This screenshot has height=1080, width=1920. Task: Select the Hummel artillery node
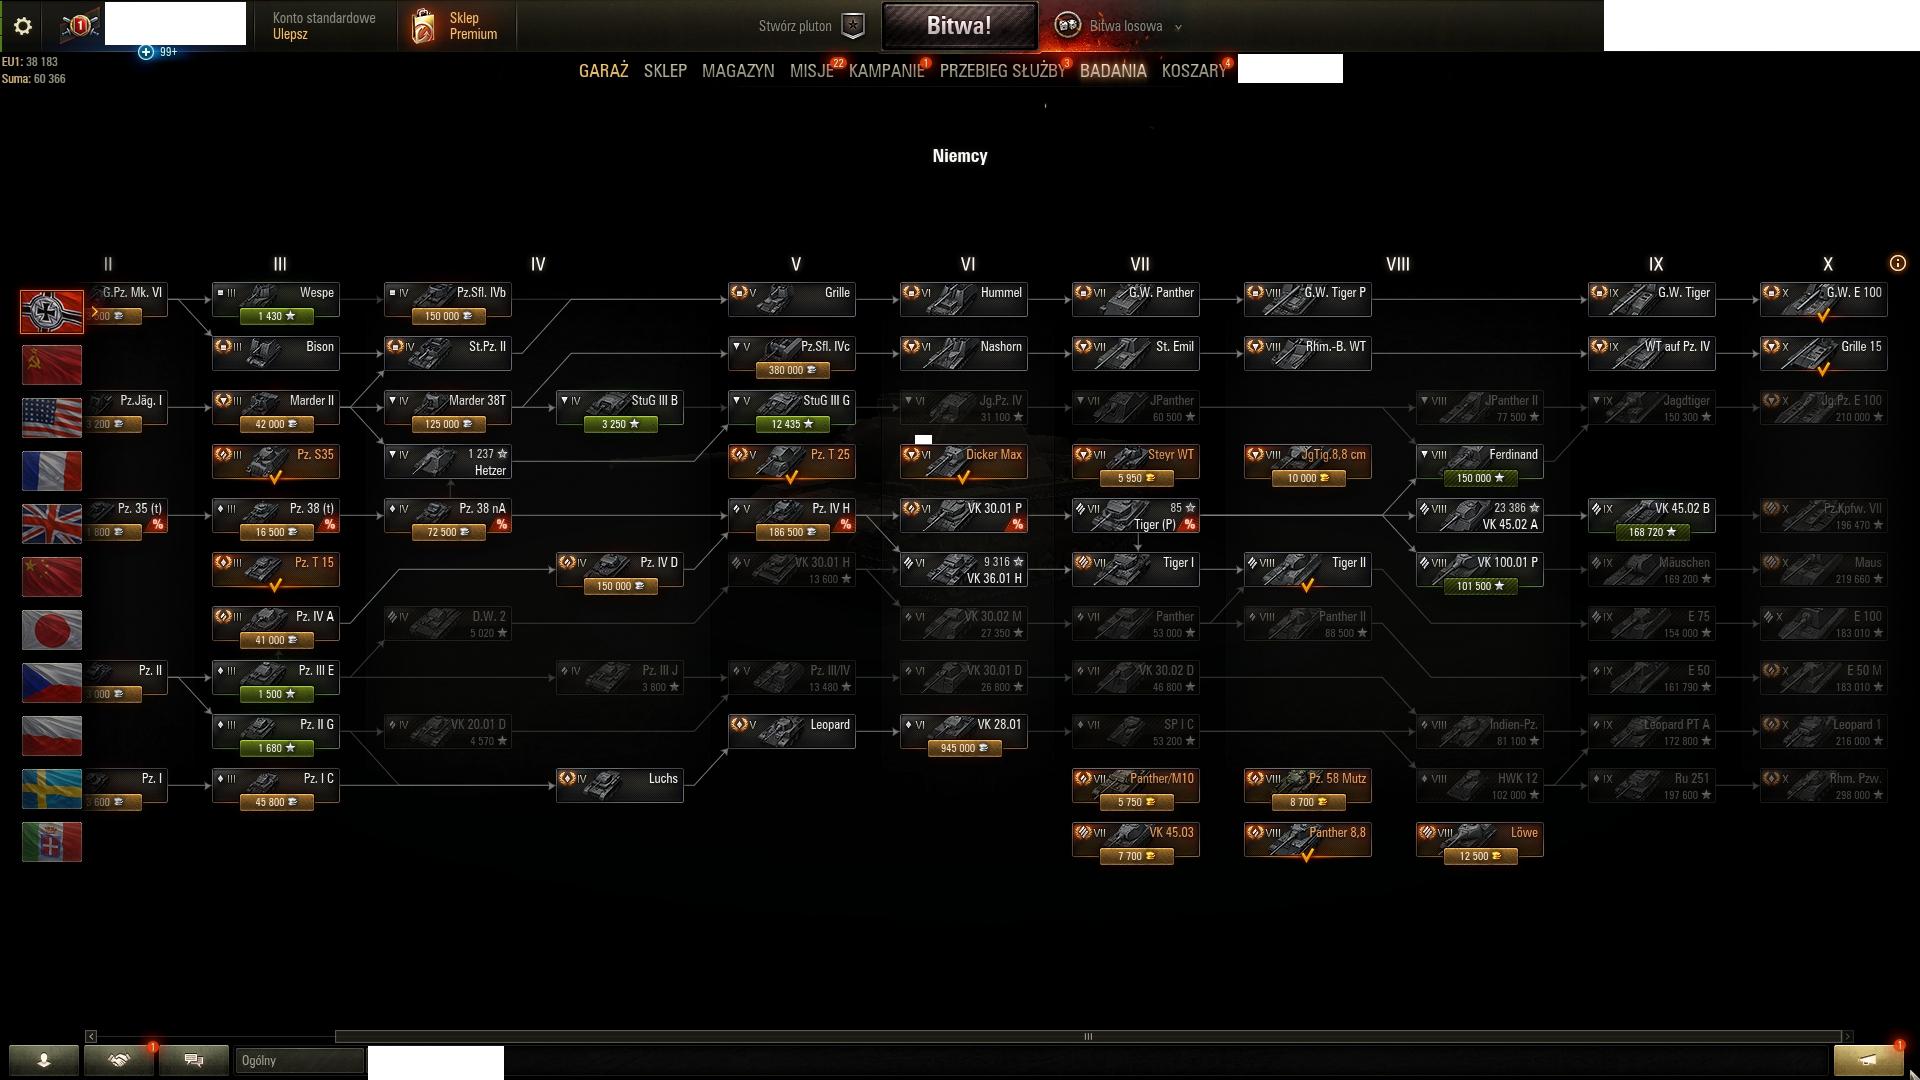tap(964, 300)
